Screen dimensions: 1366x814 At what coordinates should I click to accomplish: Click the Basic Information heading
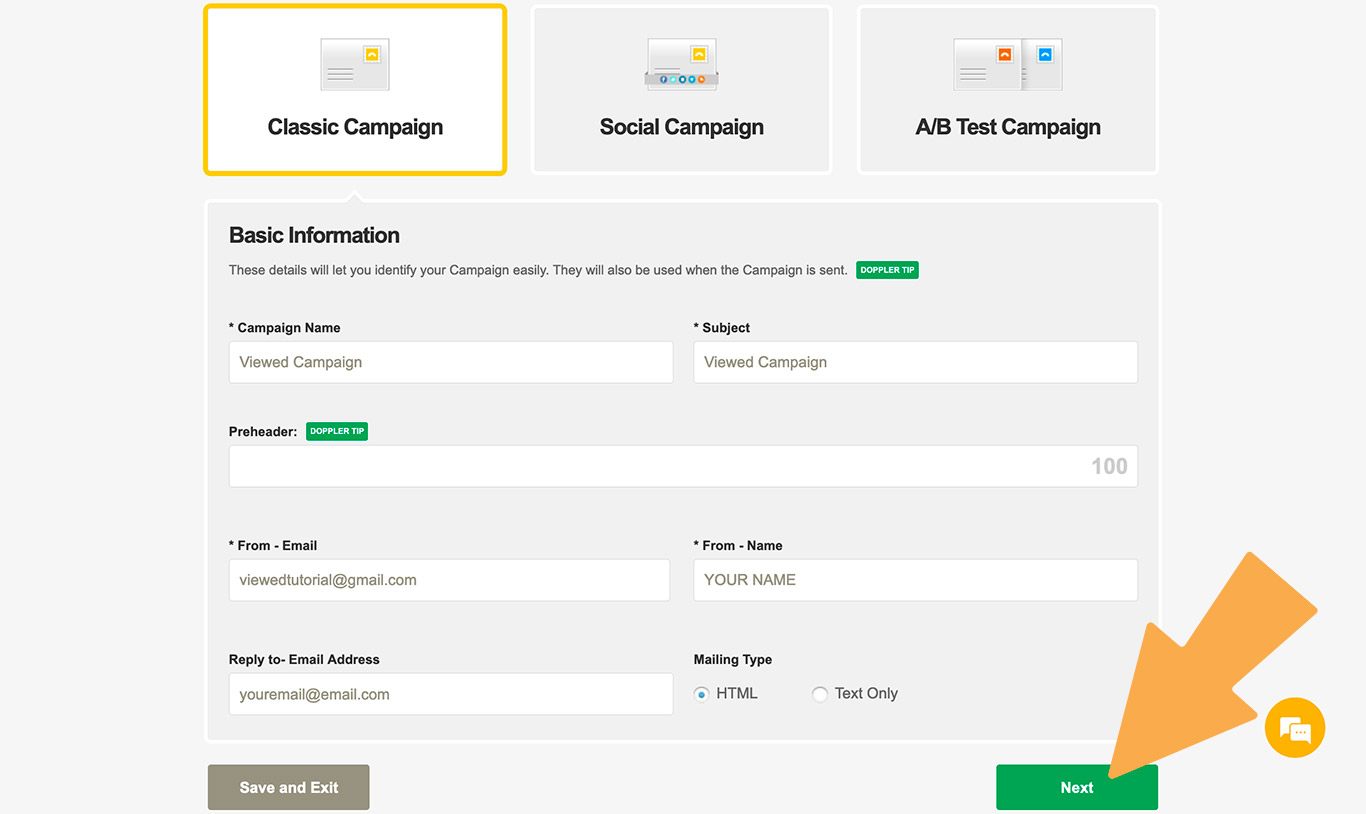pyautogui.click(x=314, y=235)
